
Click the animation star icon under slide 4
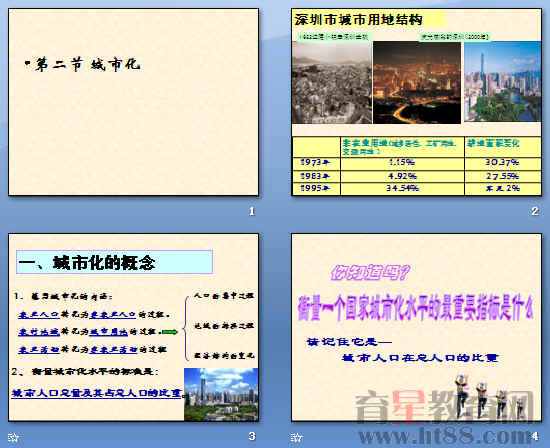tap(296, 437)
